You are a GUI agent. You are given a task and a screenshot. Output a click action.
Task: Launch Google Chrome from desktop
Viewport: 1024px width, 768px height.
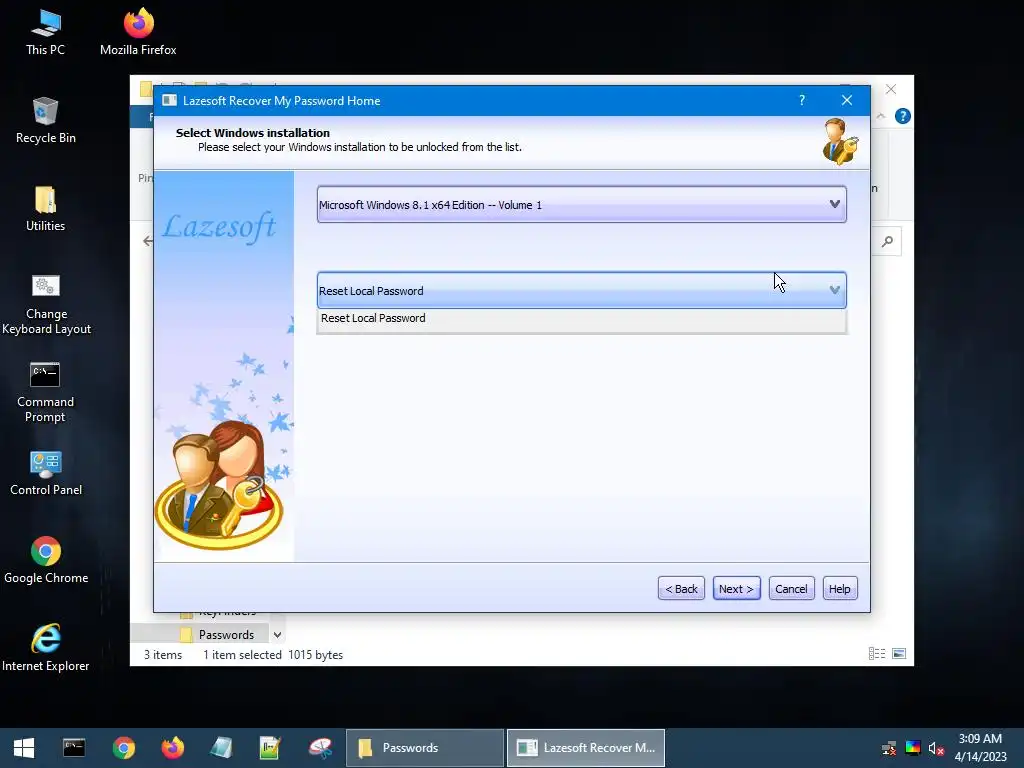pos(46,560)
